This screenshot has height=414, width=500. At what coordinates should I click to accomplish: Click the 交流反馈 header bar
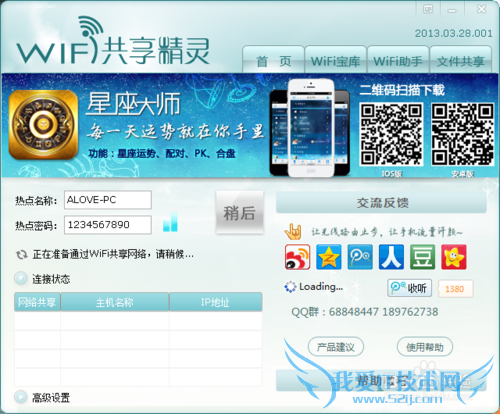pyautogui.click(x=381, y=203)
